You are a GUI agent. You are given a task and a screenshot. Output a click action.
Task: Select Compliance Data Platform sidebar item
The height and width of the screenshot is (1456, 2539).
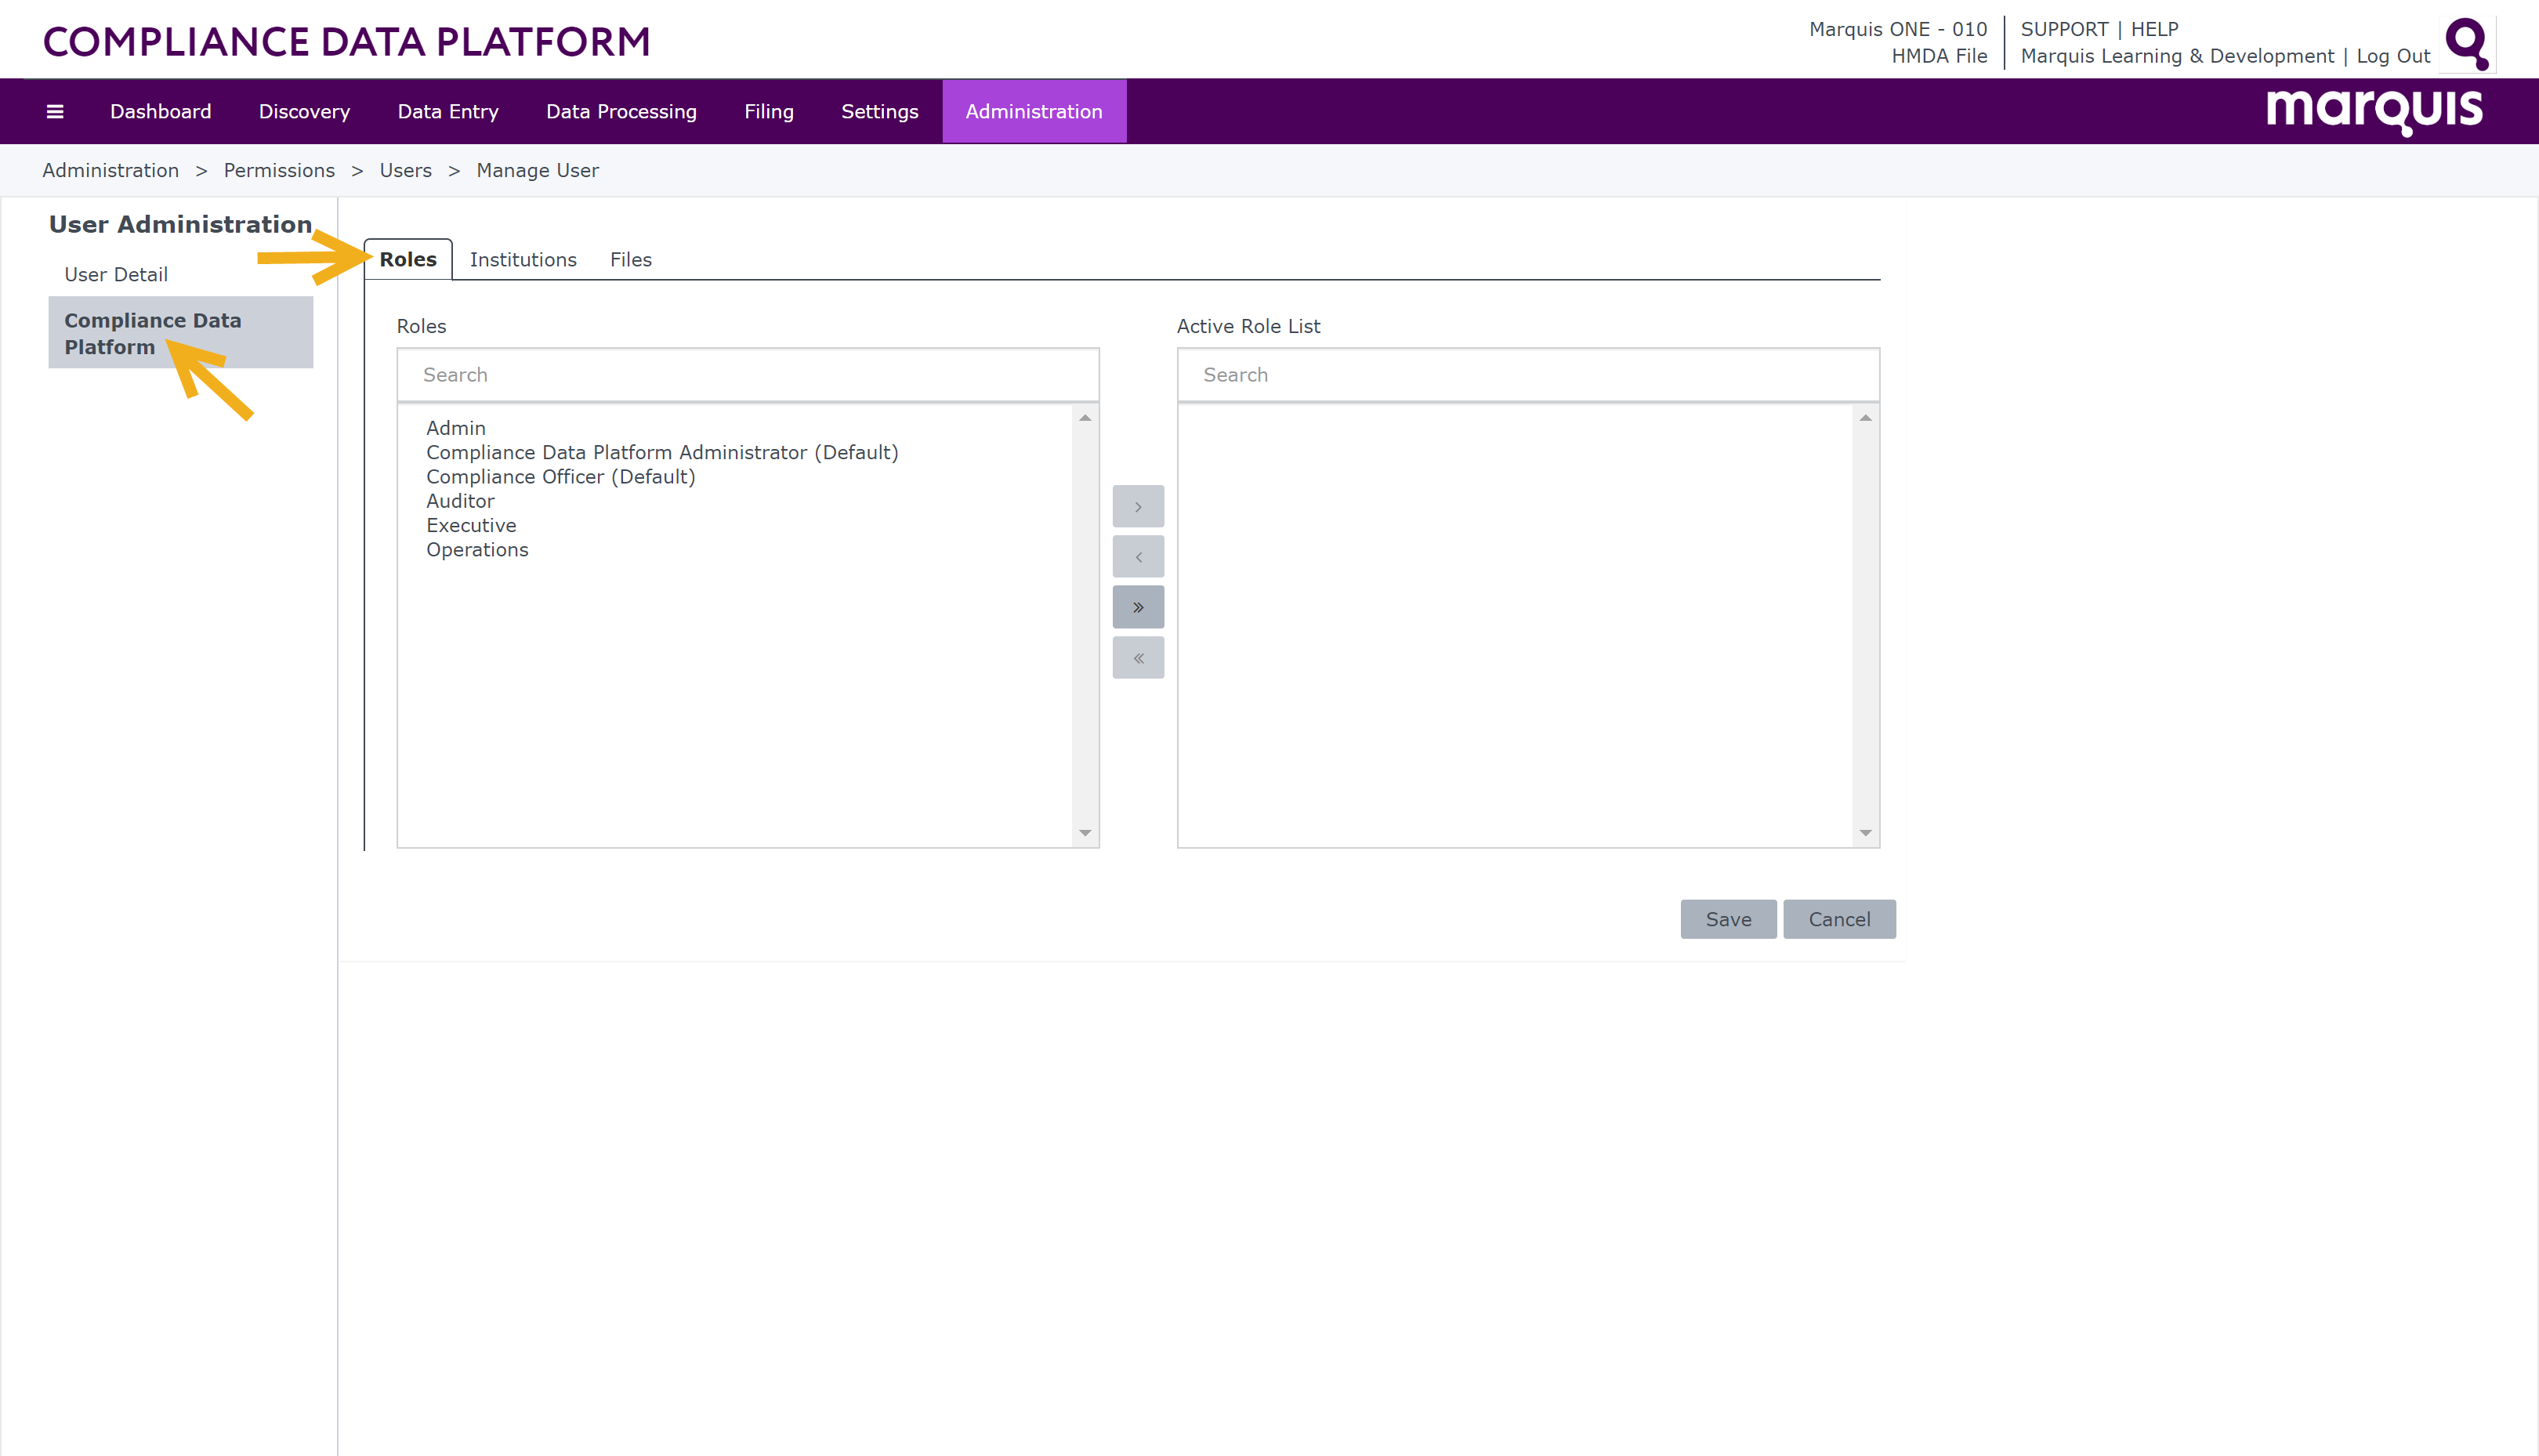(x=181, y=333)
